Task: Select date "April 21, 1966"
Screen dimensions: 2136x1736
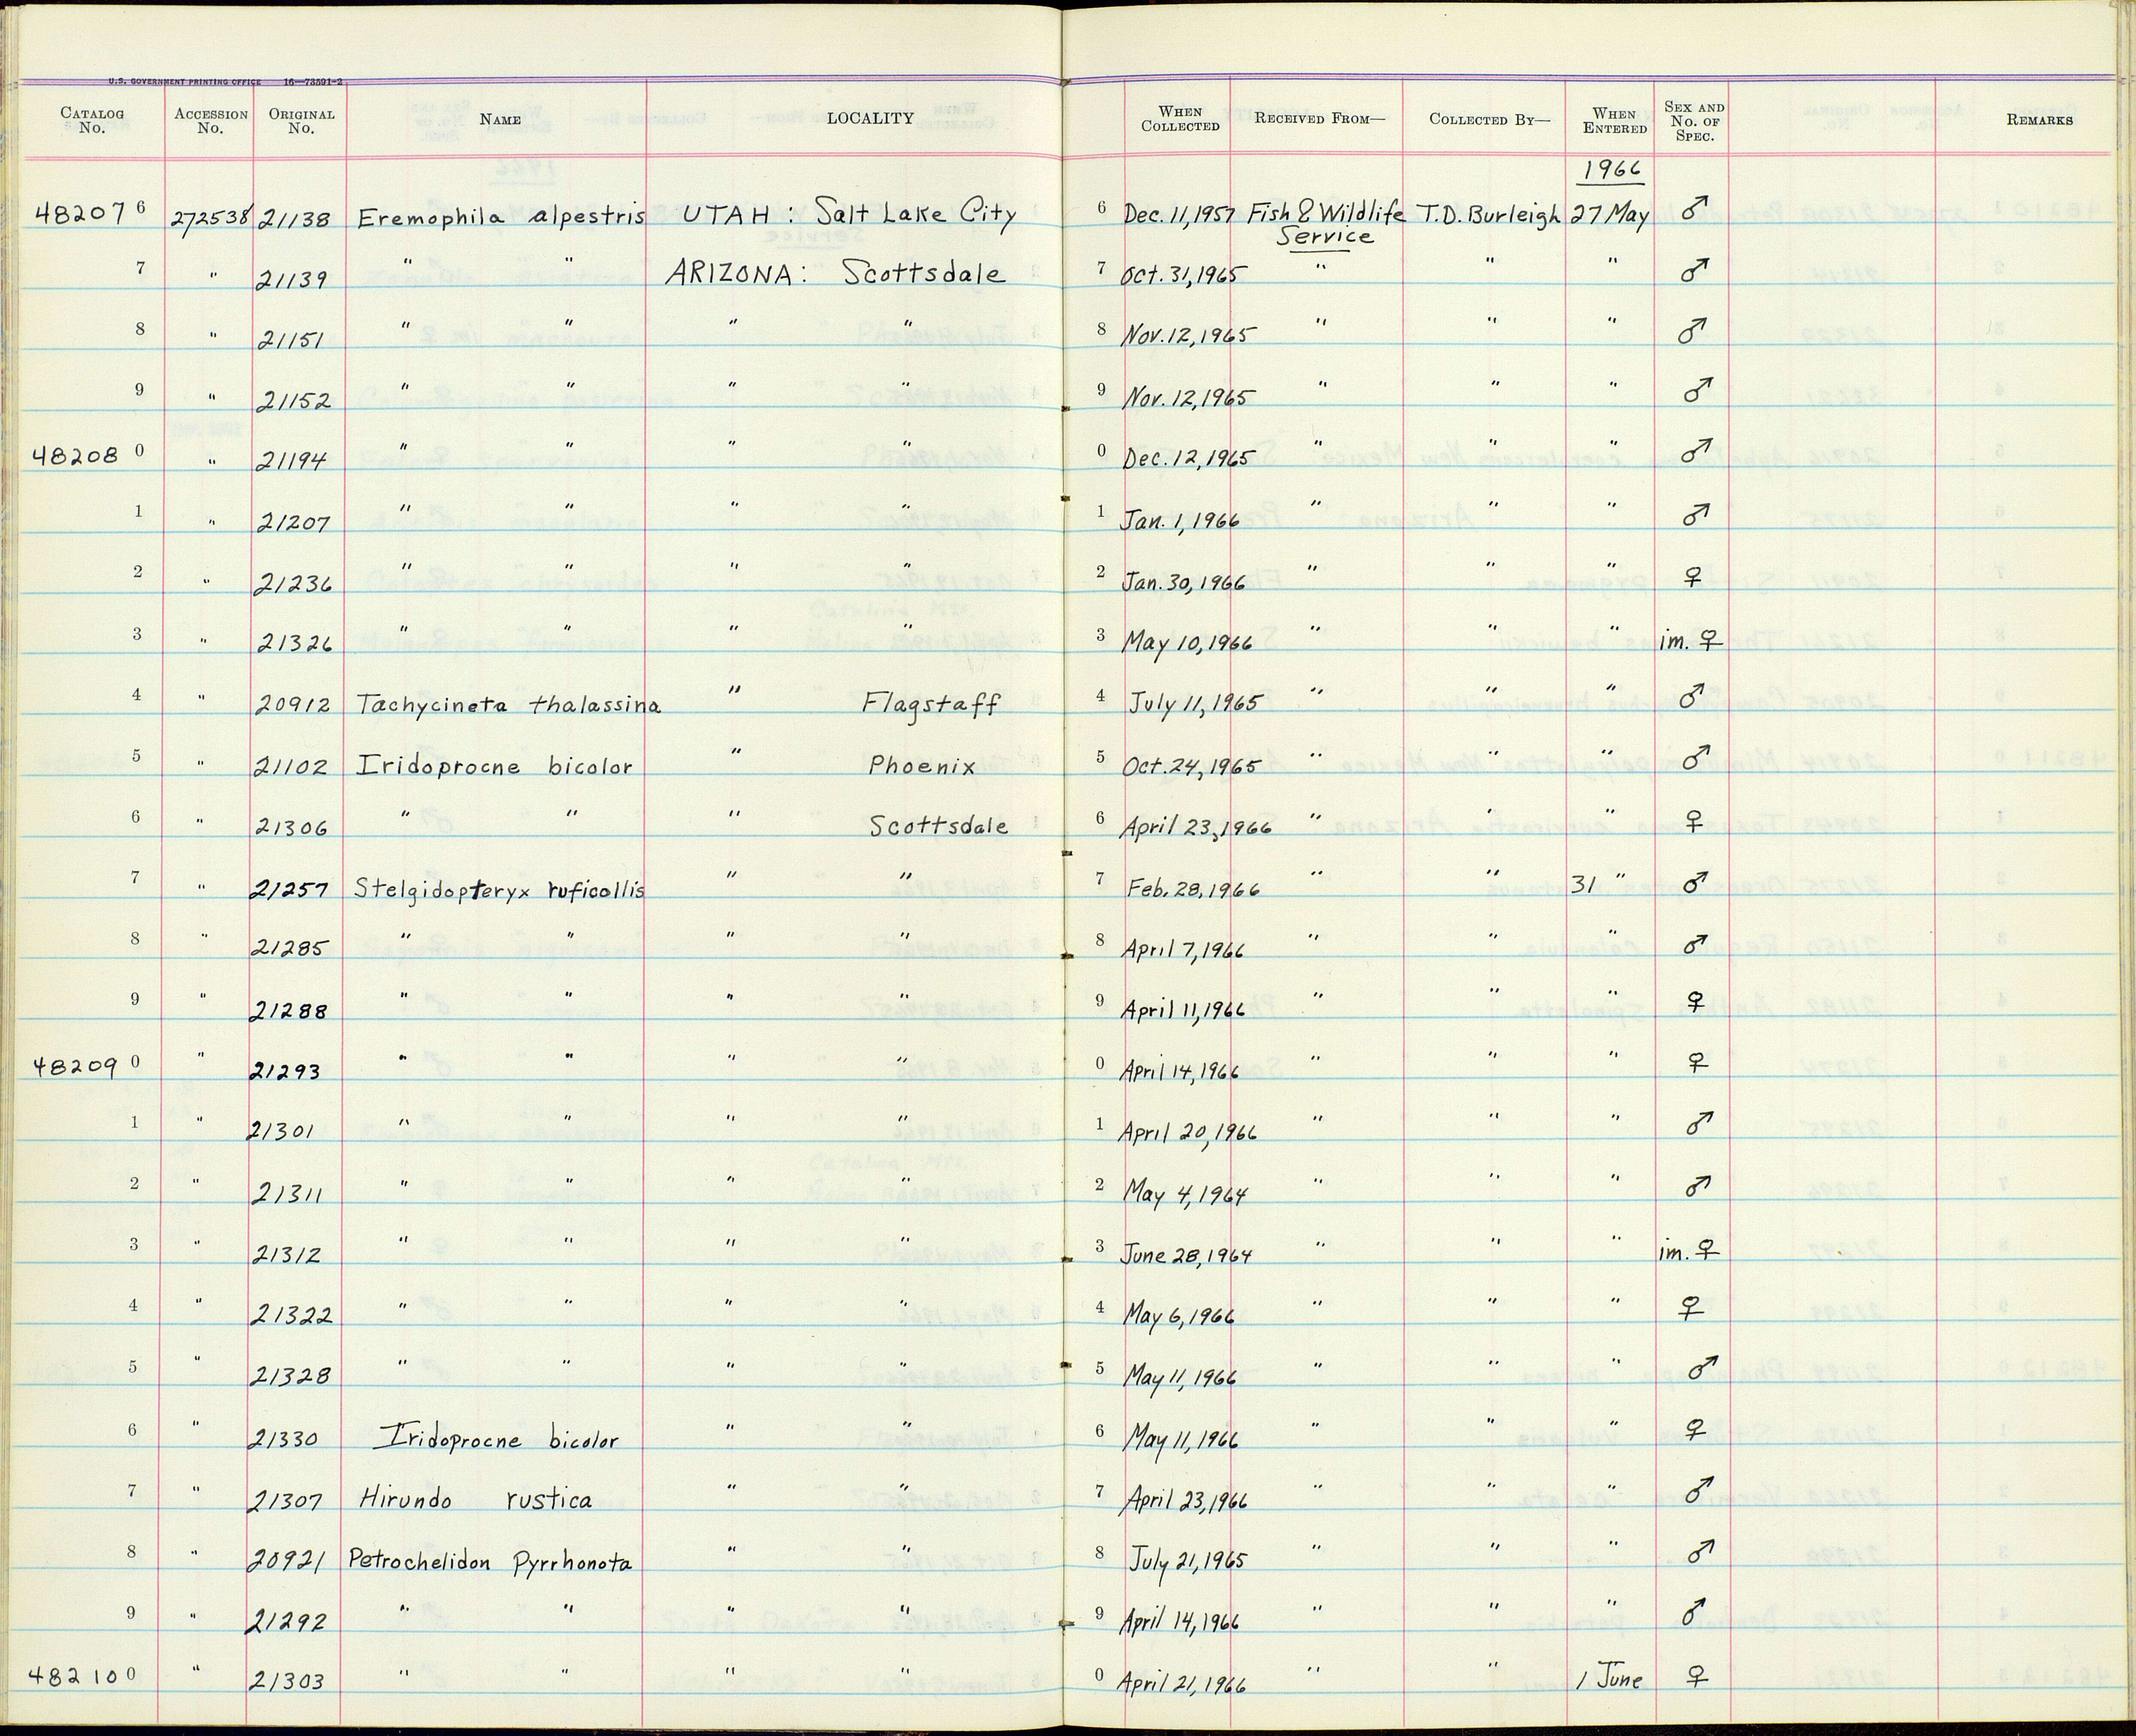Action: coord(1182,1683)
